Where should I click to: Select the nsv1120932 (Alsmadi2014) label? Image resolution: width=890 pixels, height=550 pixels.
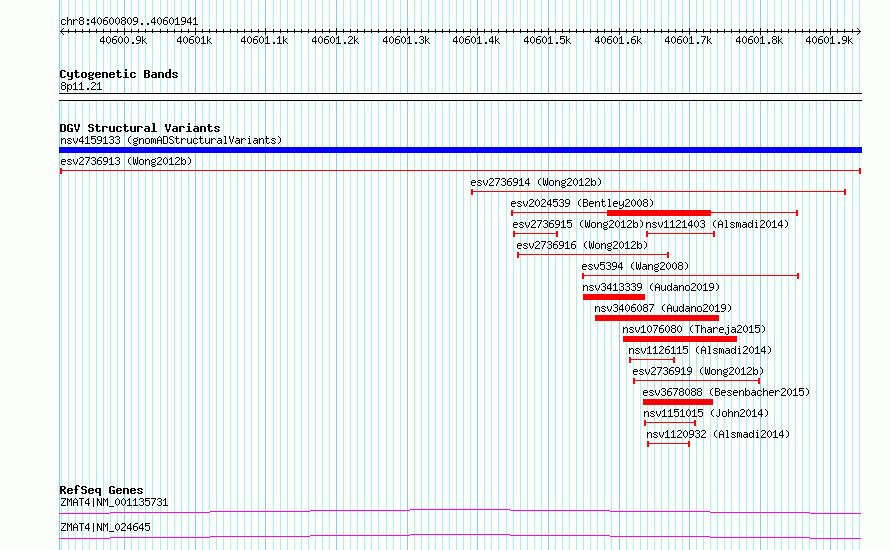[x=718, y=434]
